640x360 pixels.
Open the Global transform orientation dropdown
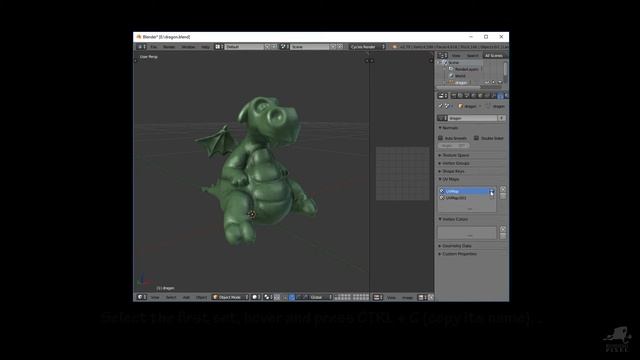320,297
